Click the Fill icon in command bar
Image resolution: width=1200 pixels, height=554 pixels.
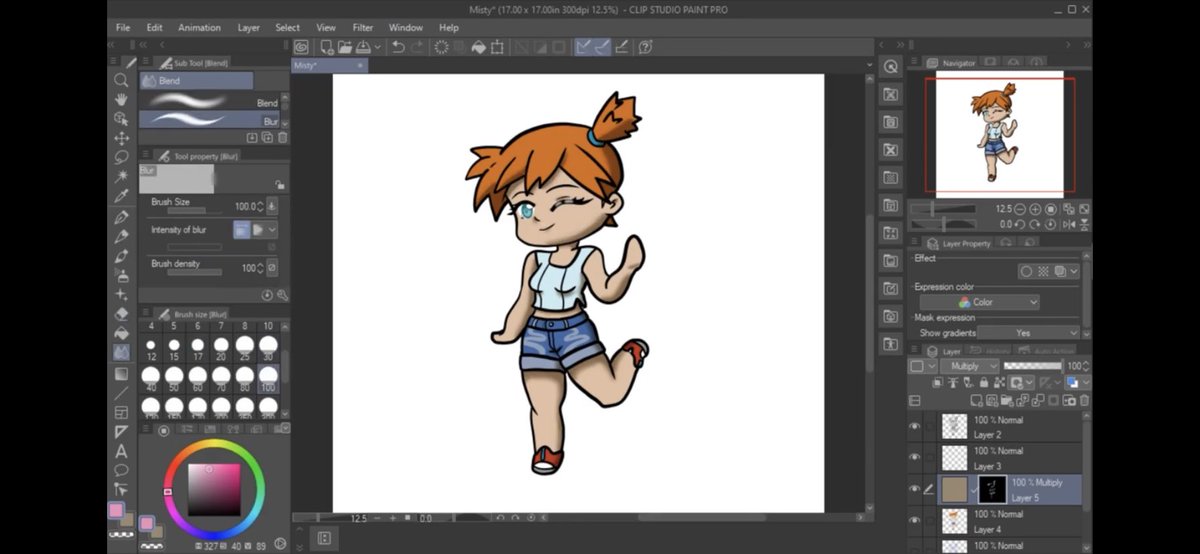tap(478, 47)
